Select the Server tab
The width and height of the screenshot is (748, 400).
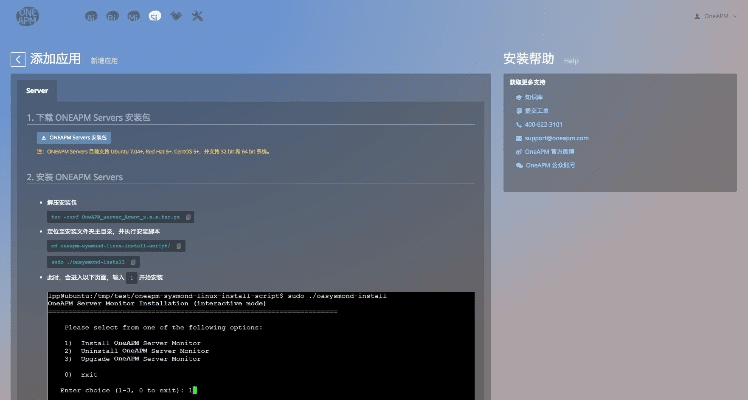(x=37, y=90)
